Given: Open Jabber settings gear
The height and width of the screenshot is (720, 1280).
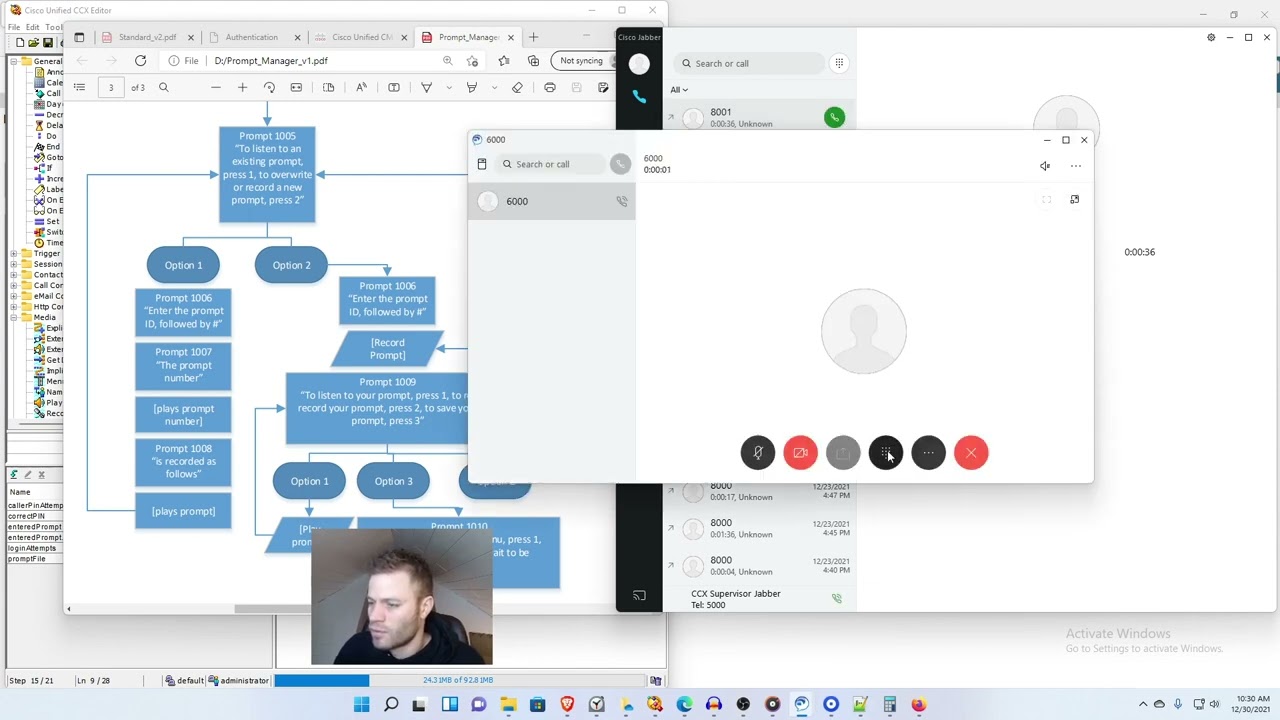Looking at the screenshot, I should (x=1211, y=38).
